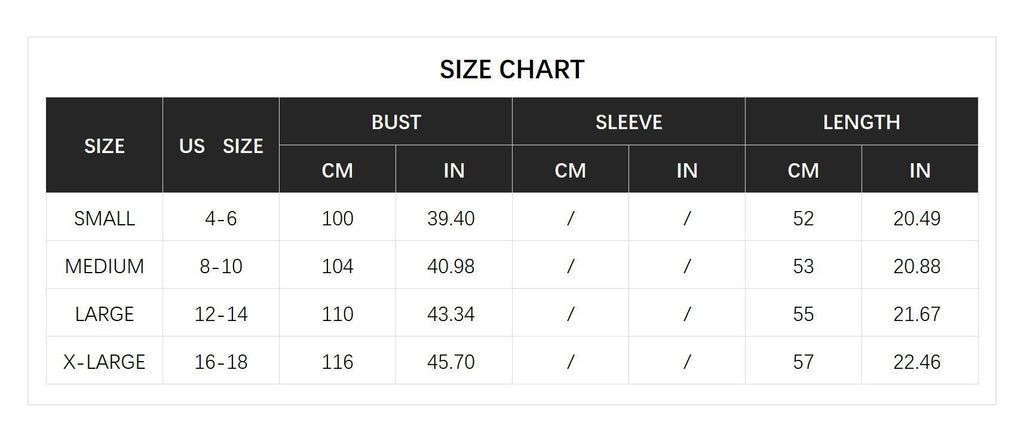
Task: Choose the X-LARGE row label
Action: pyautogui.click(x=104, y=362)
